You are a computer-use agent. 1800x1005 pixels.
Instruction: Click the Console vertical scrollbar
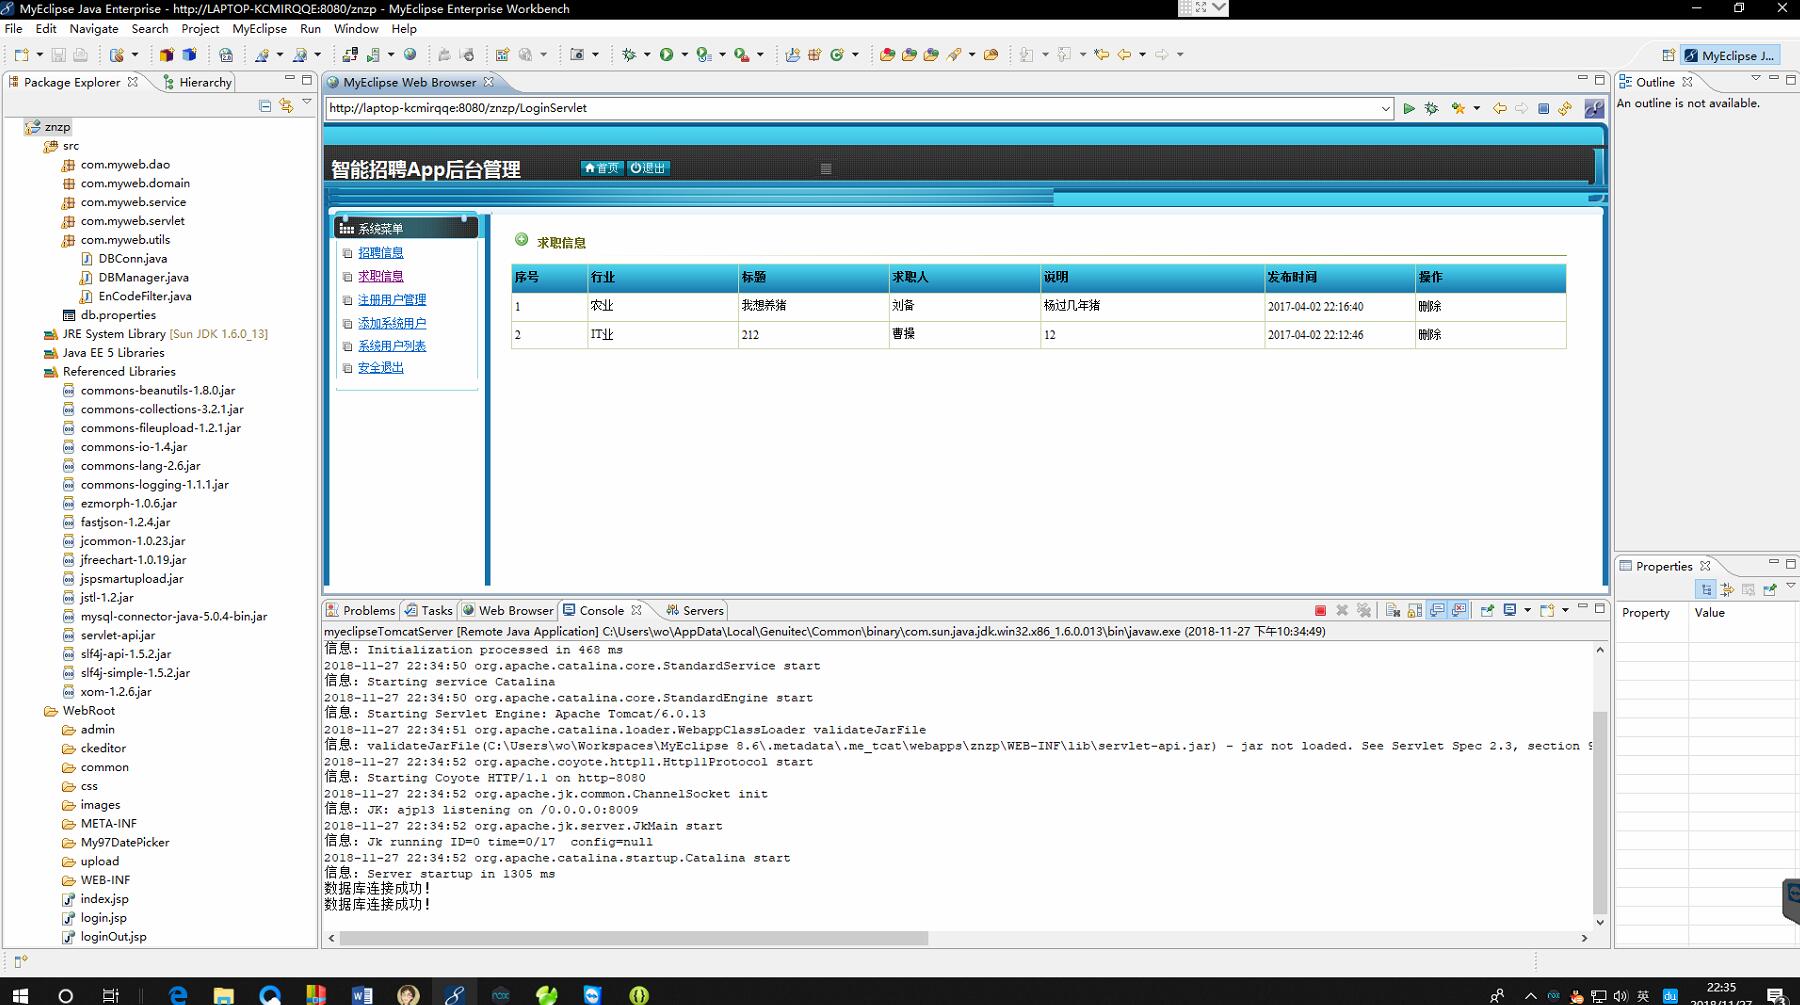coord(1600,812)
